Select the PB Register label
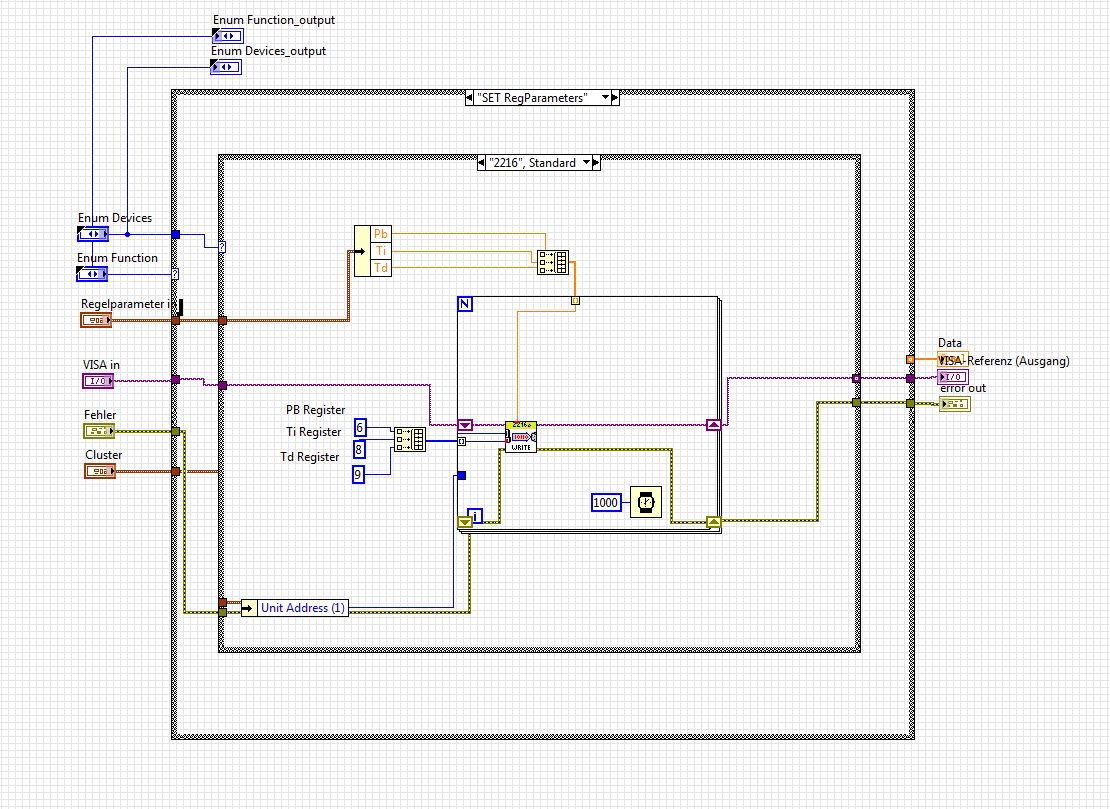Viewport: 1110px width, 809px height. 315,410
